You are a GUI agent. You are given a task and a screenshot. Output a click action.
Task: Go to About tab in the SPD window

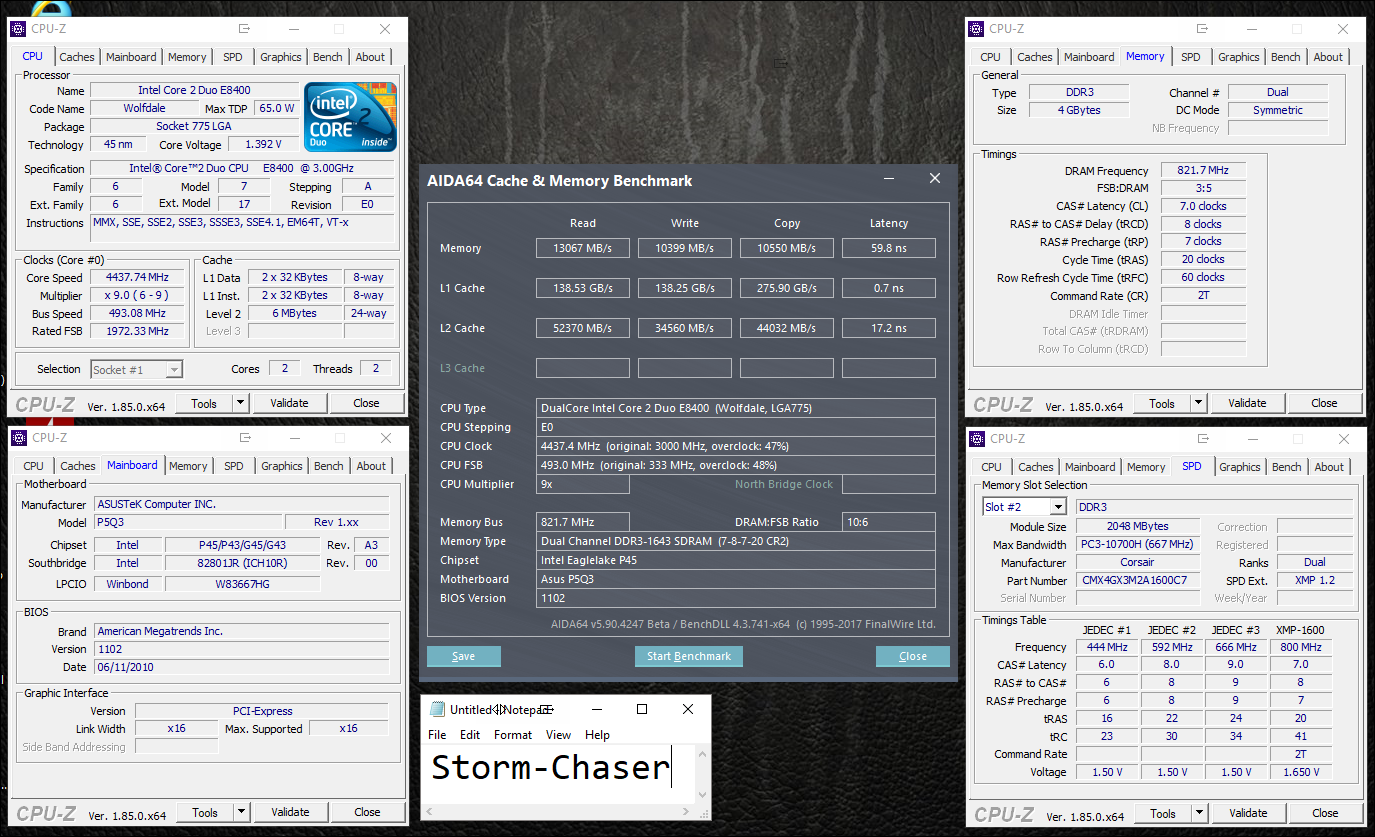click(1329, 467)
